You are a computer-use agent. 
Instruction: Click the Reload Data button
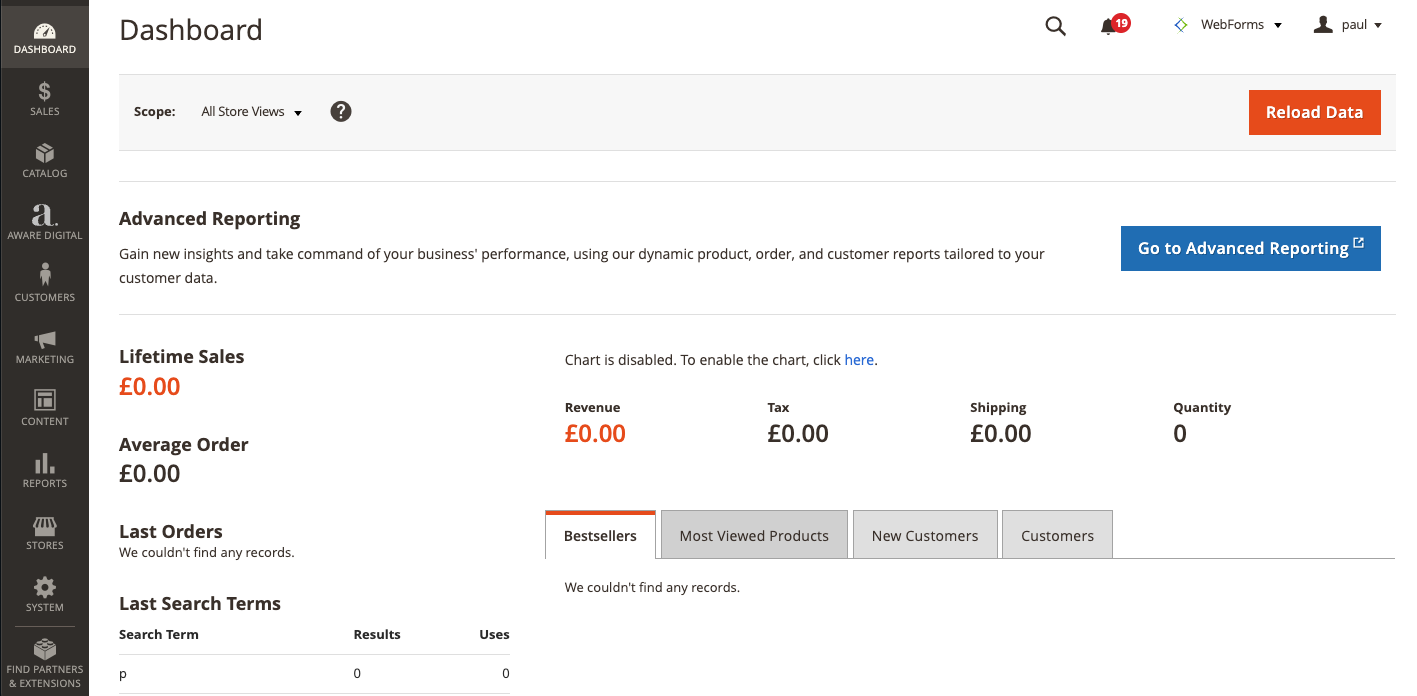point(1314,112)
